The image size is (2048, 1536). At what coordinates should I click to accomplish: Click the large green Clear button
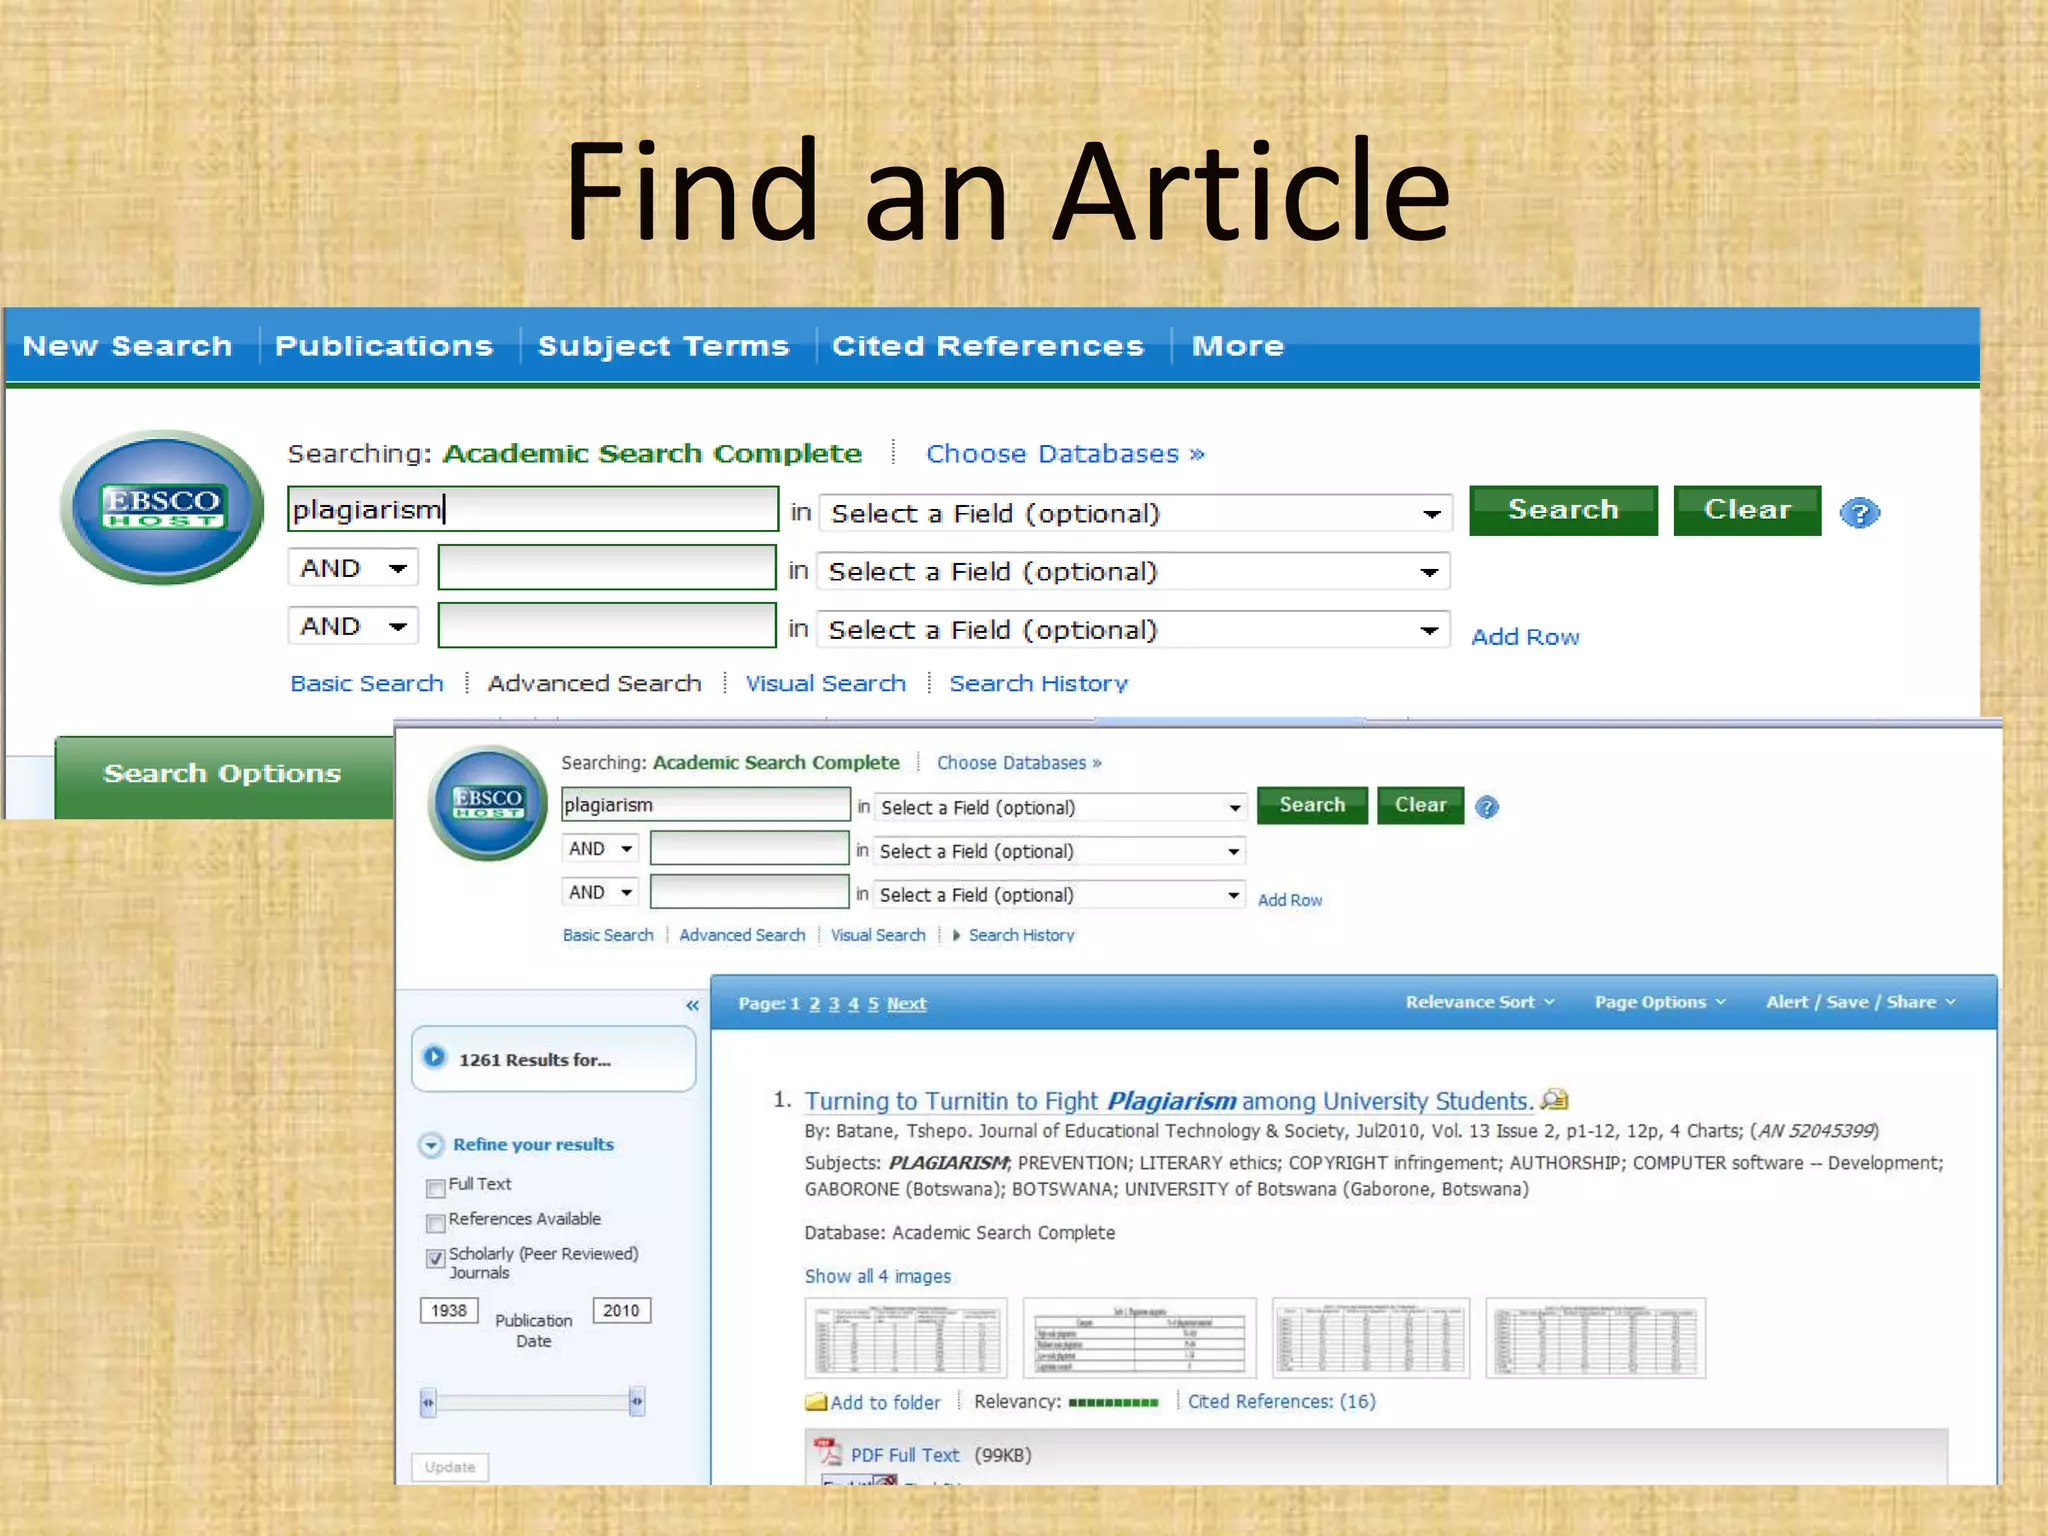point(1747,511)
